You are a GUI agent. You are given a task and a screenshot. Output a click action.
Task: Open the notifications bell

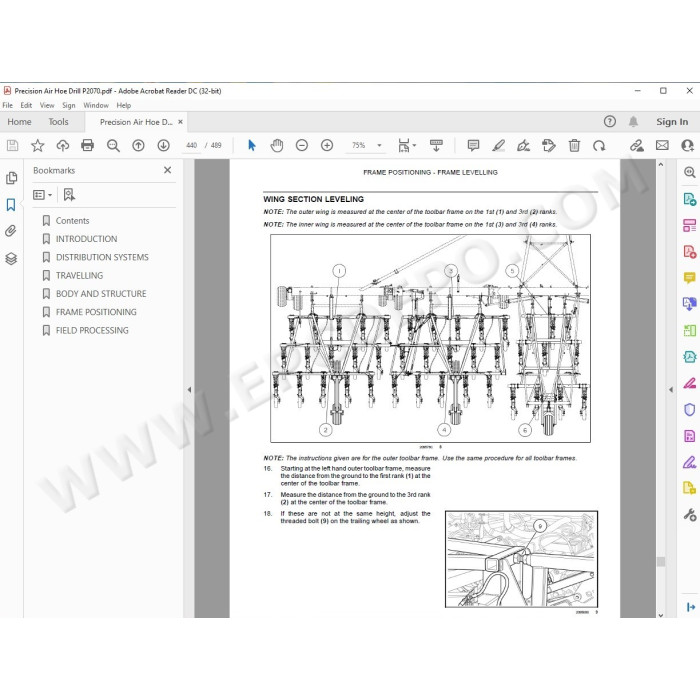633,121
